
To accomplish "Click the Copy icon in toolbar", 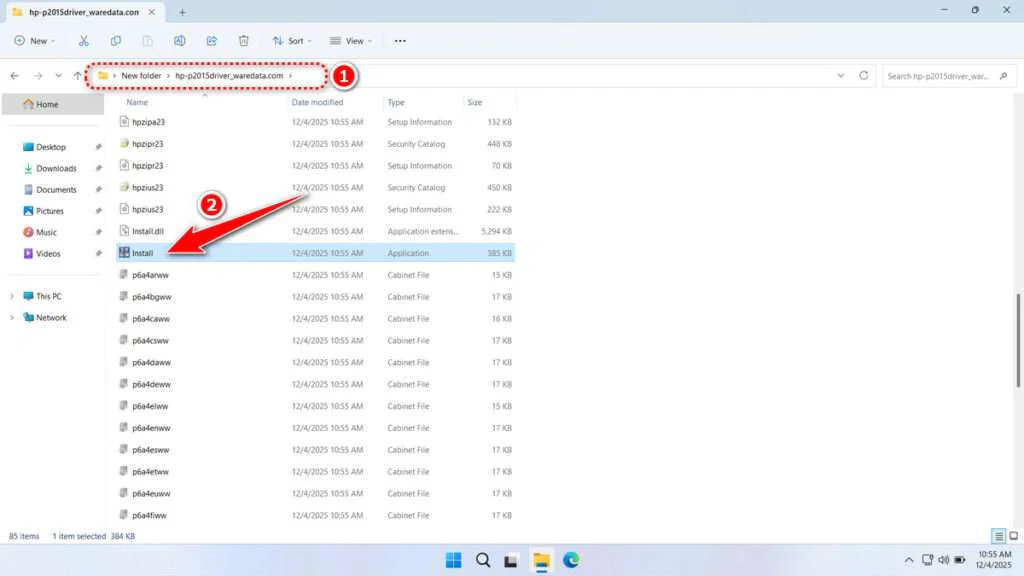I will 116,41.
